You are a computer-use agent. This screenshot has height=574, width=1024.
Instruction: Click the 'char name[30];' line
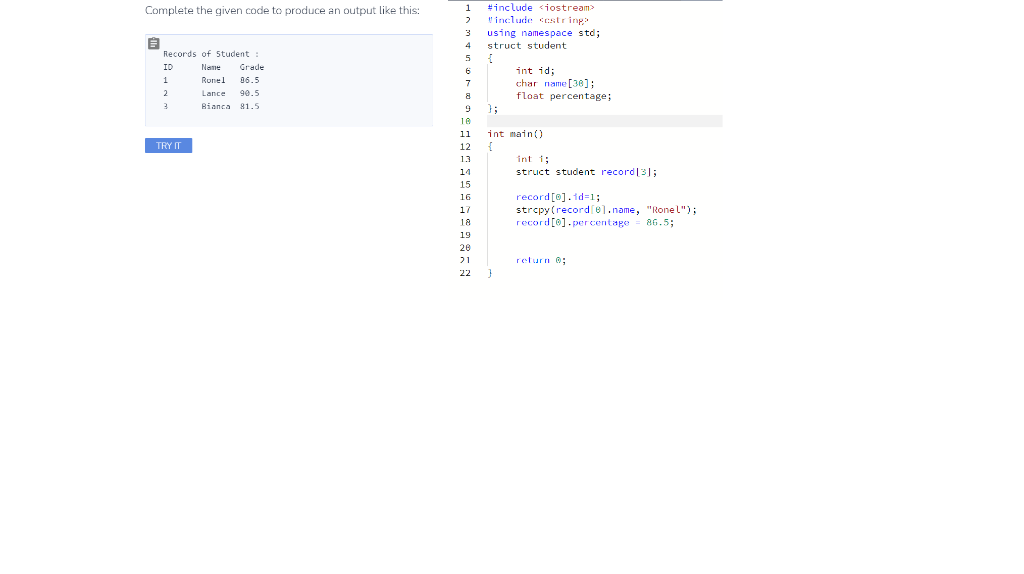tap(555, 83)
